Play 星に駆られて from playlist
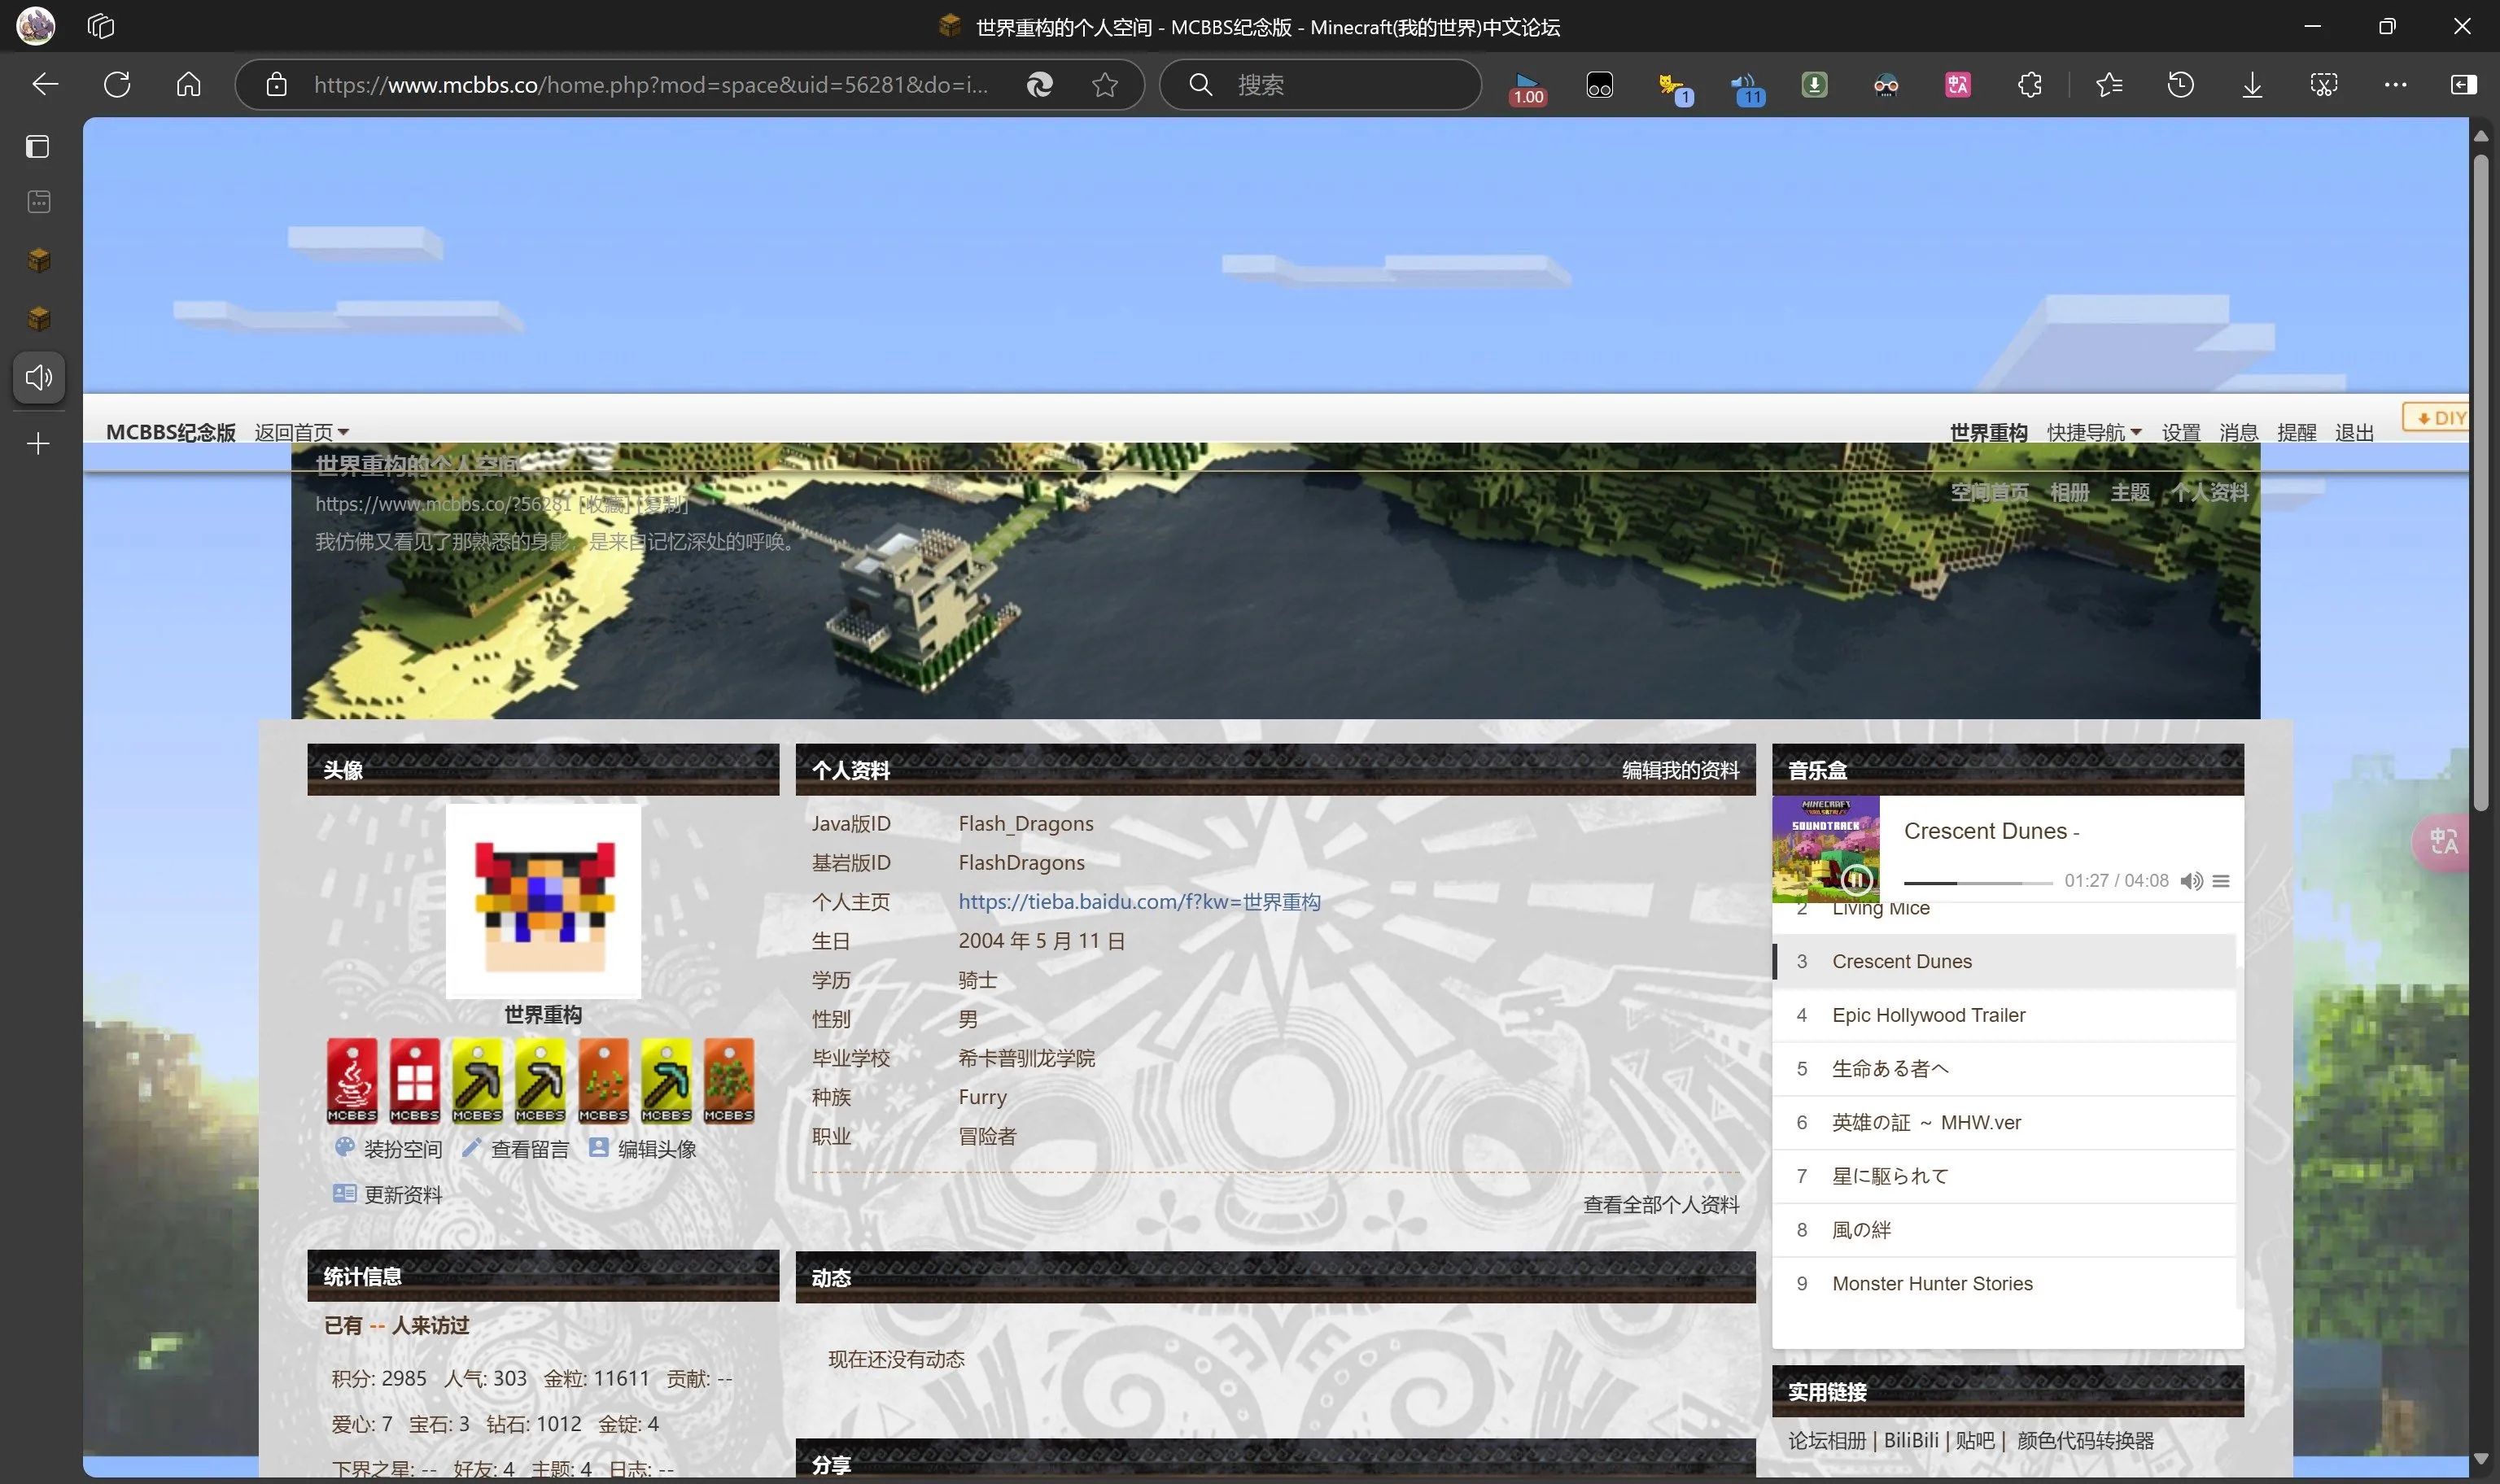The image size is (2500, 1484). [2004, 1176]
